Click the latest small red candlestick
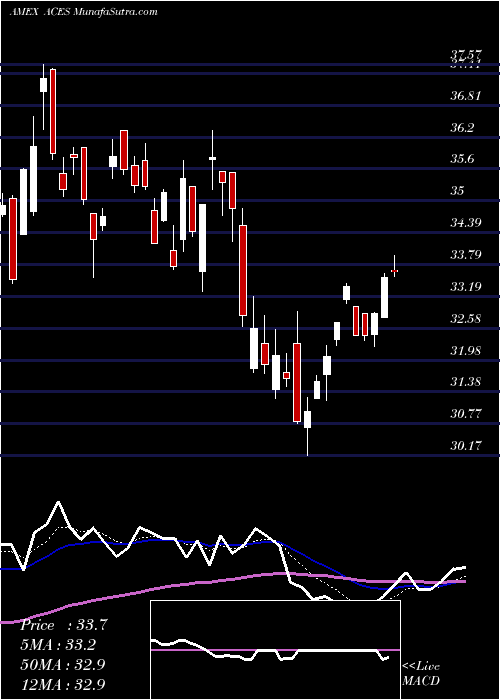 pos(394,271)
